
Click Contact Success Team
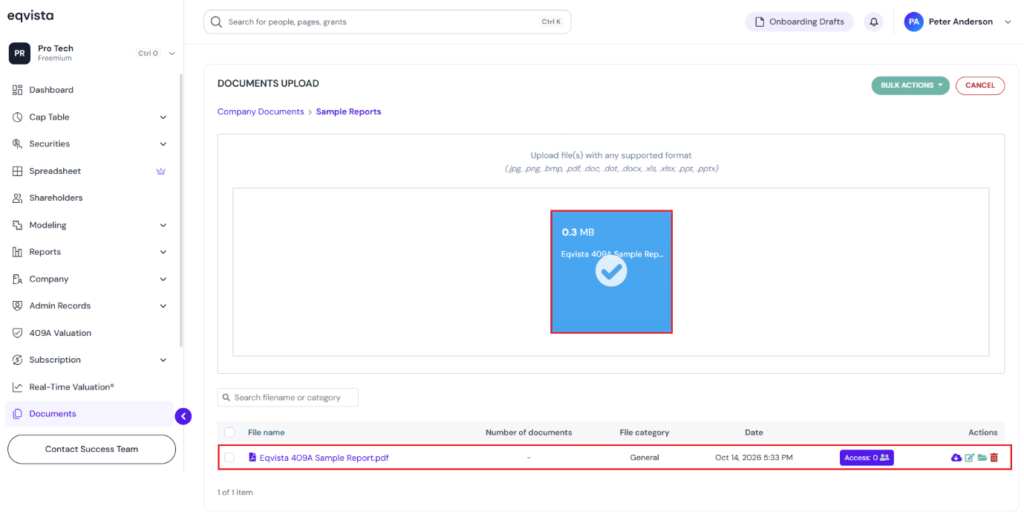(x=91, y=449)
